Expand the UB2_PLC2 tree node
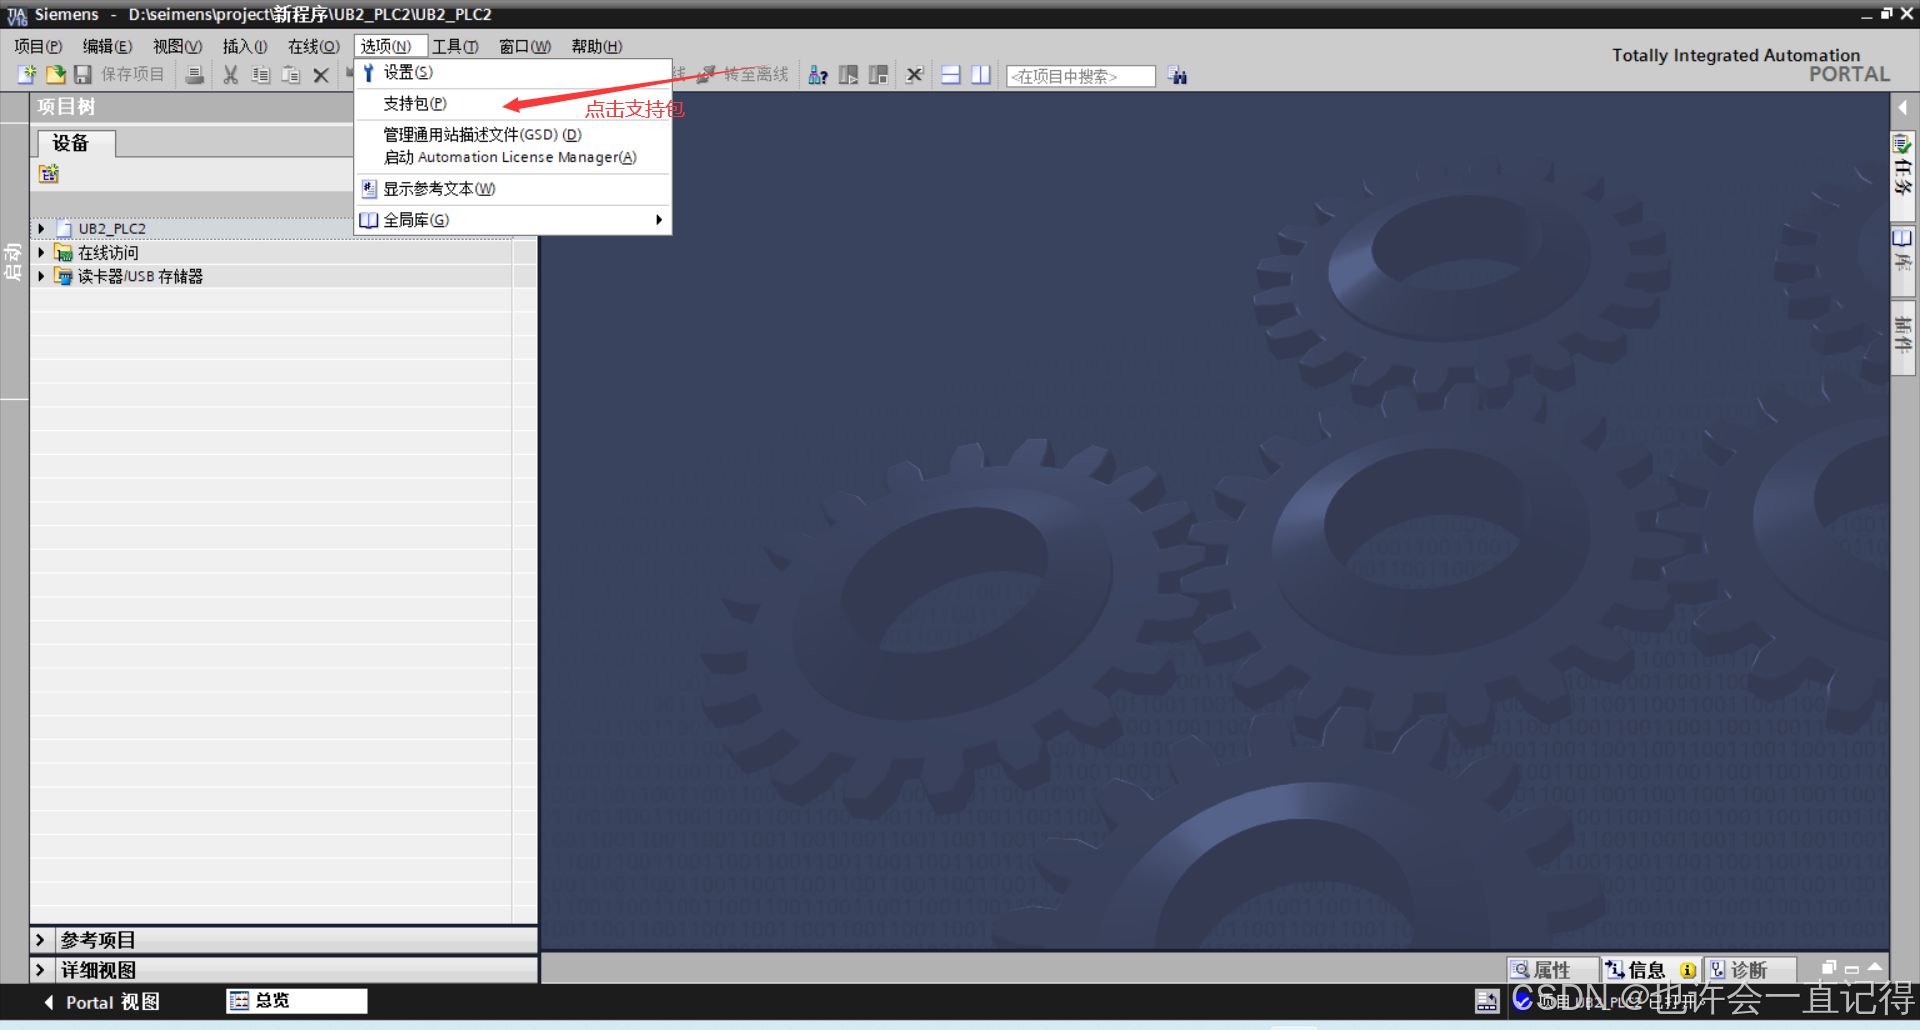The height and width of the screenshot is (1030, 1920). coord(41,229)
